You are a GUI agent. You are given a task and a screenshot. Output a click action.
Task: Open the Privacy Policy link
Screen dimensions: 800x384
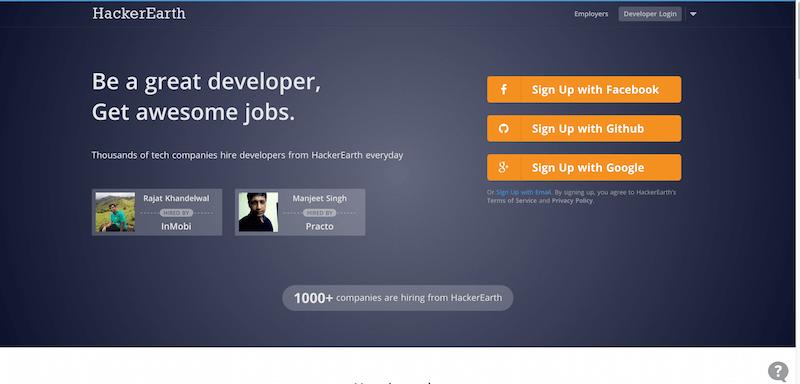point(572,201)
